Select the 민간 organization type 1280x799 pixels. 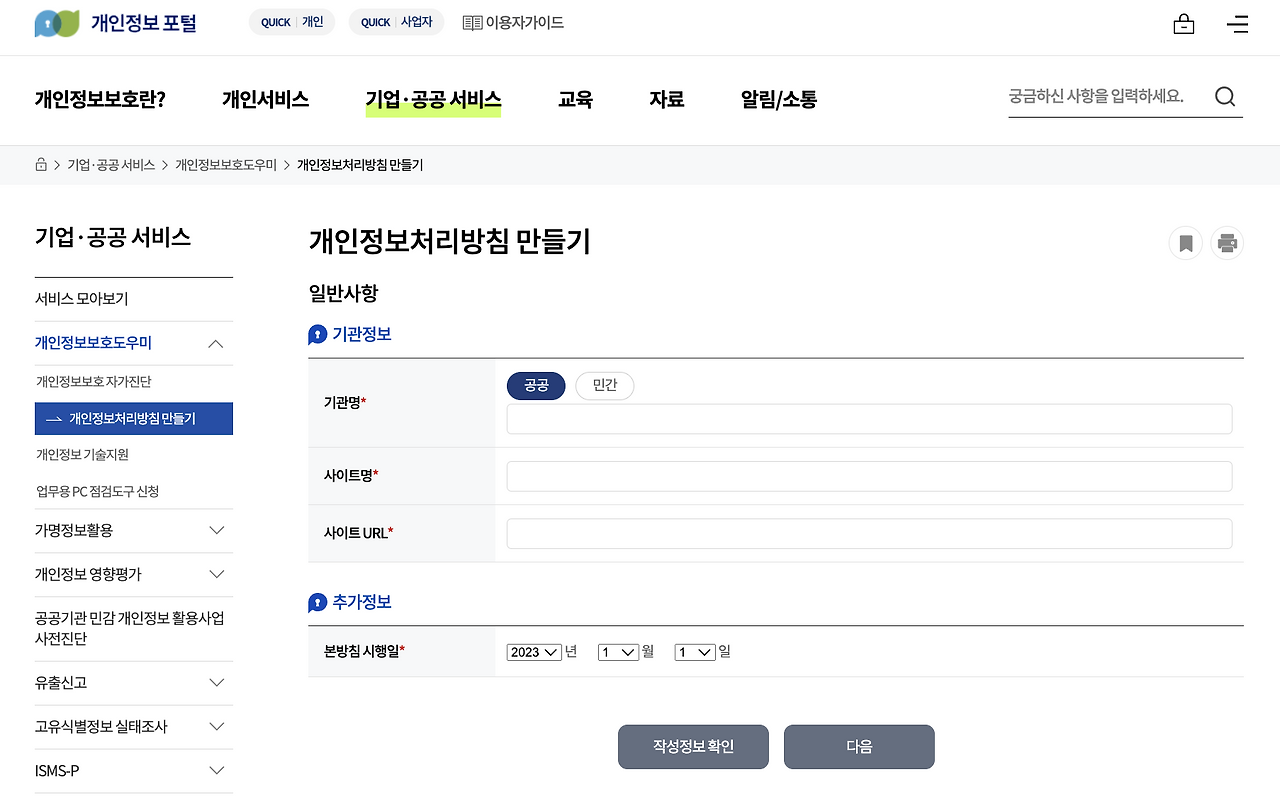click(604, 385)
